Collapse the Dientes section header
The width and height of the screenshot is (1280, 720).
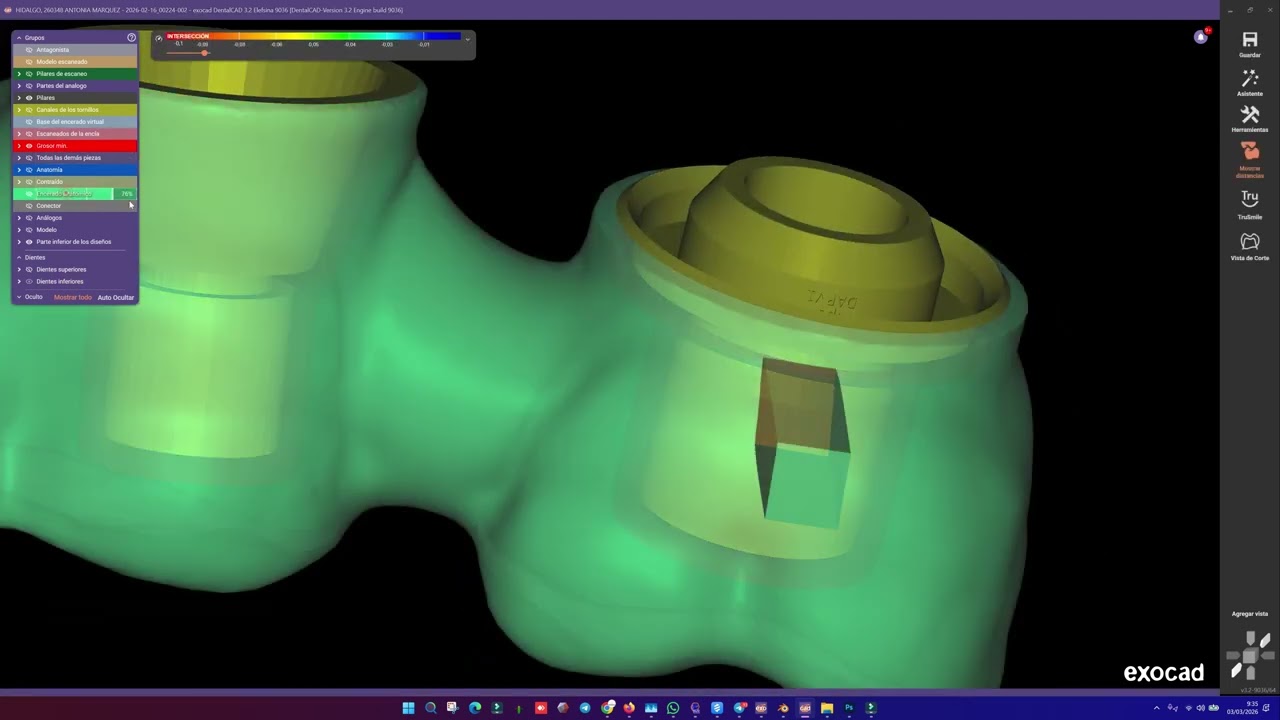tap(19, 258)
